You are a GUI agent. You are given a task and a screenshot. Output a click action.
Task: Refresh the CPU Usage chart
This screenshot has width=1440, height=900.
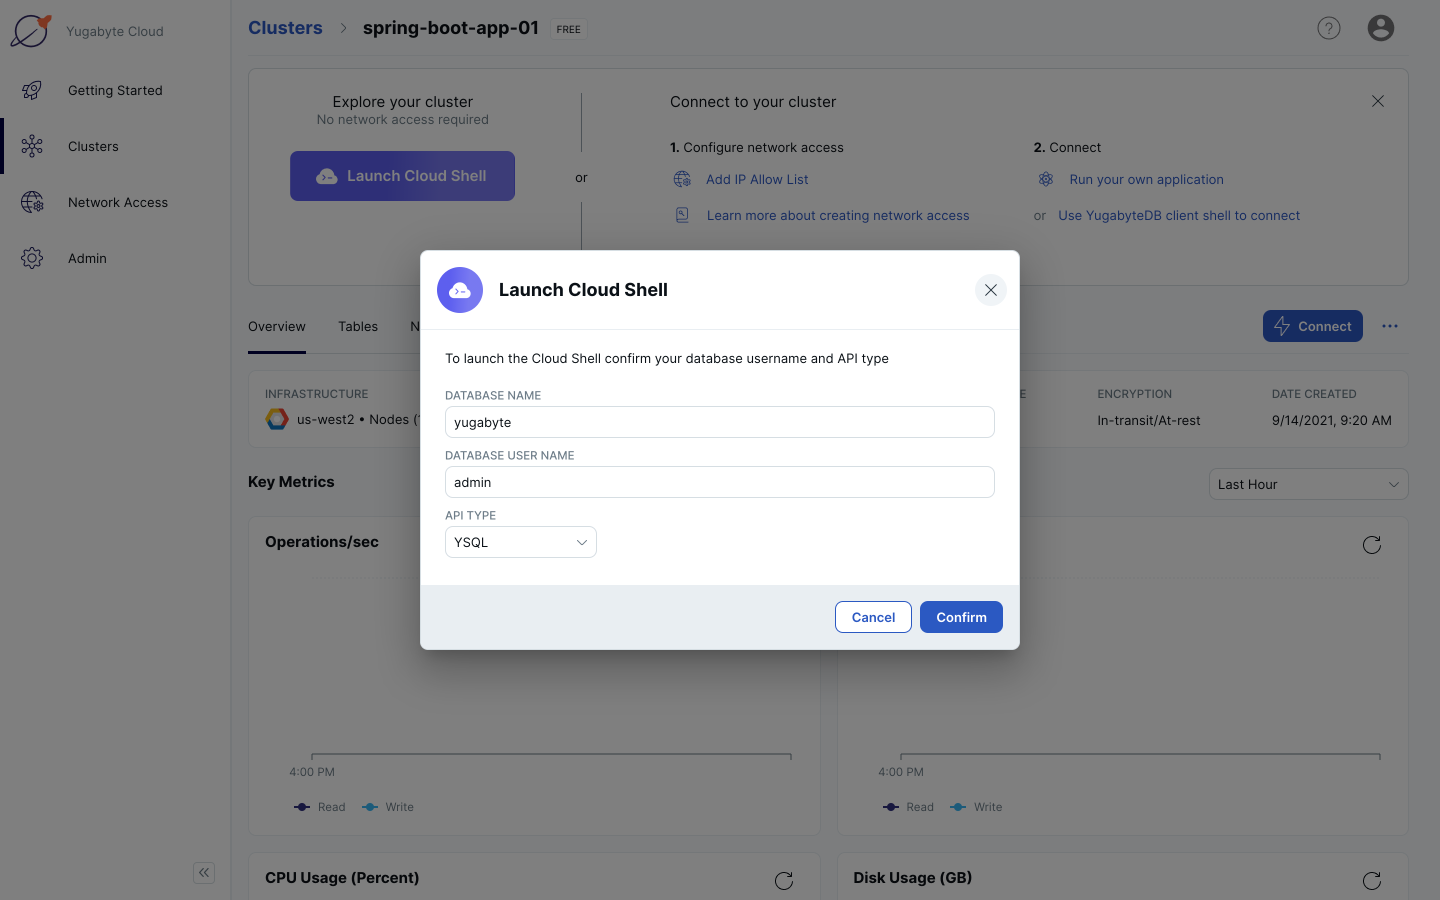point(784,880)
